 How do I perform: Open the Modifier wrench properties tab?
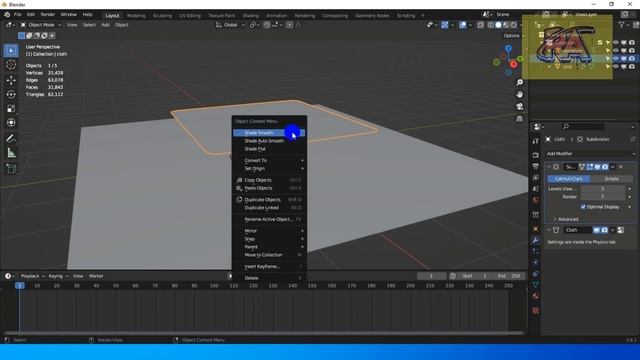coord(536,240)
